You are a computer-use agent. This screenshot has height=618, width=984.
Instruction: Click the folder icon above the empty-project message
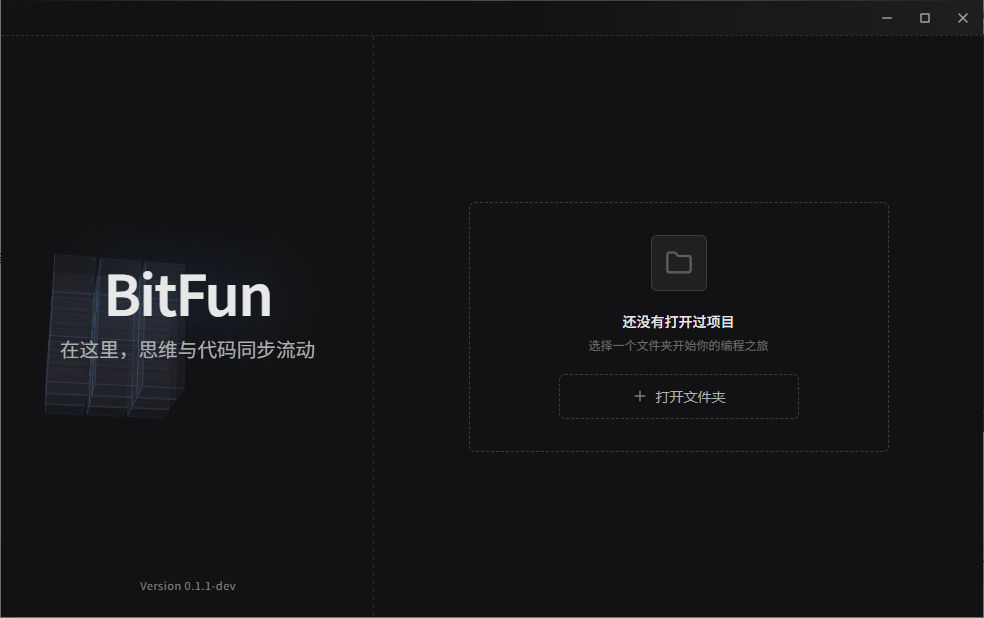point(678,262)
